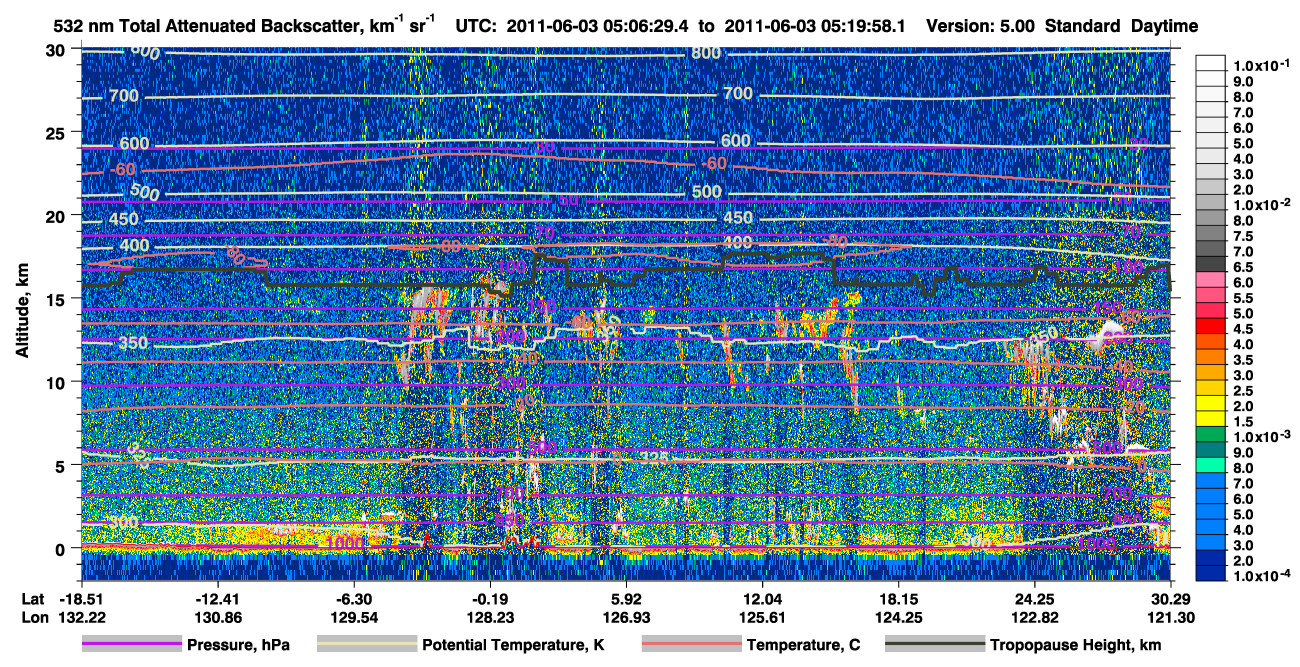Click the 'Lat' row label
Screen dimensions: 1300x667
pyautogui.click(x=33, y=599)
